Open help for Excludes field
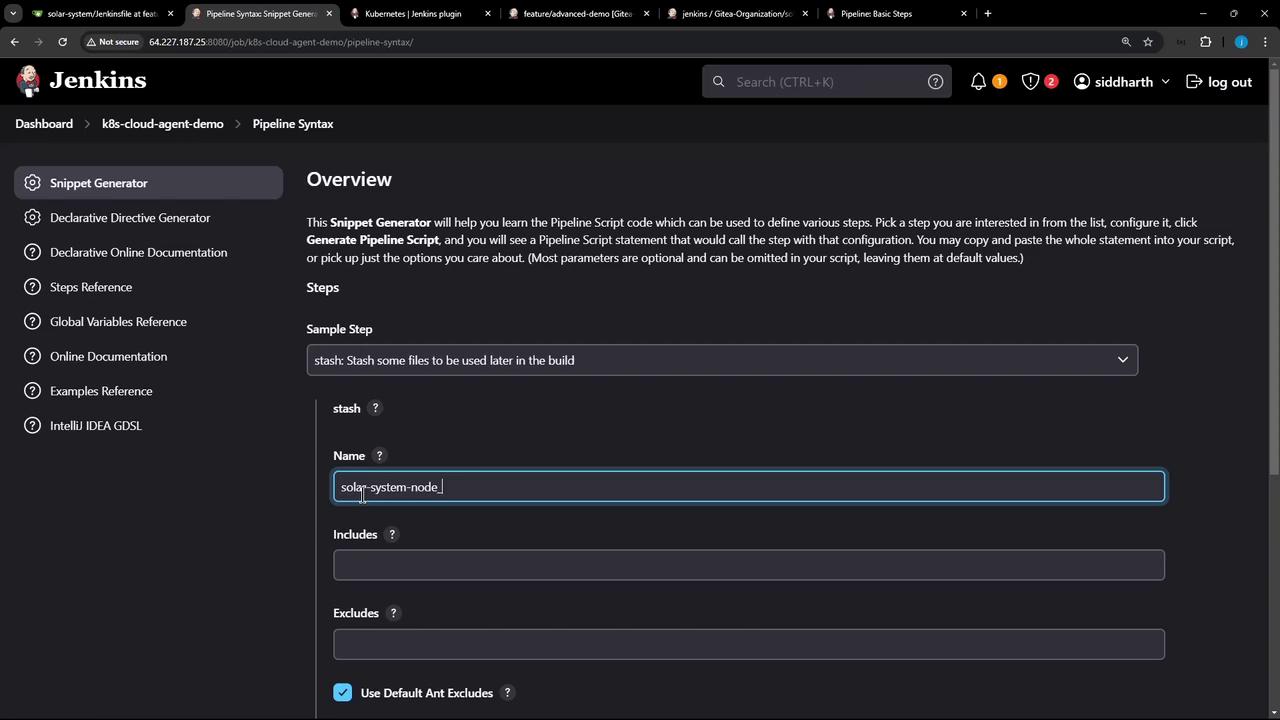Screen dimensions: 1280x720 coord(393,613)
